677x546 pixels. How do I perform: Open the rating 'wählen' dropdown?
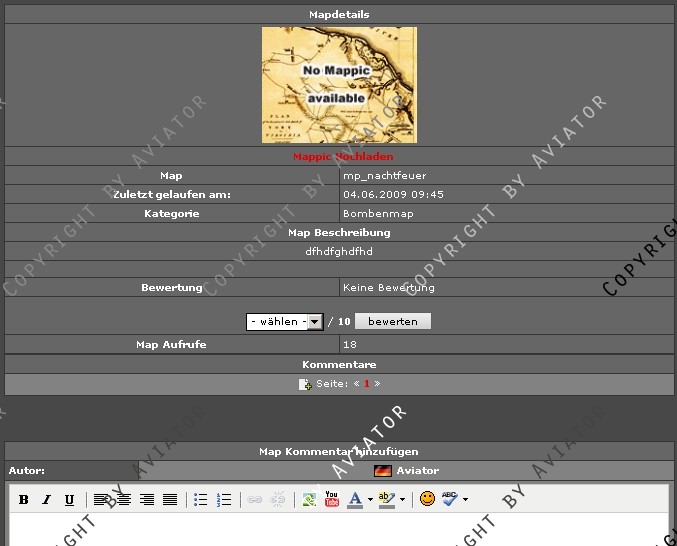[284, 322]
